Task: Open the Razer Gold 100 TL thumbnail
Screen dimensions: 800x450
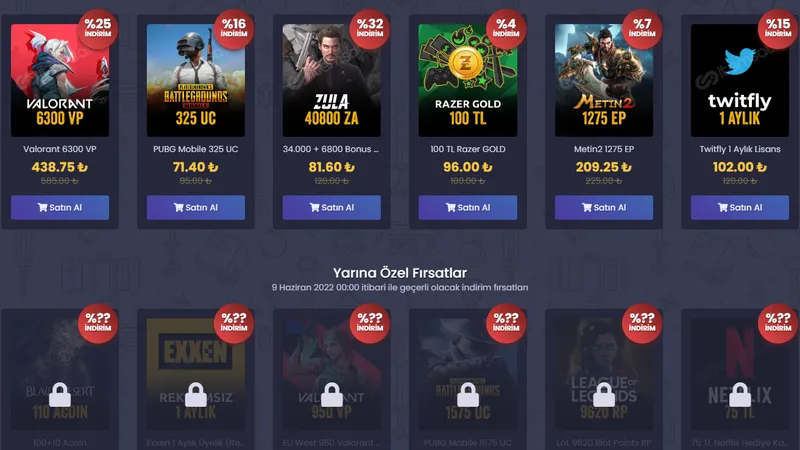Action: pos(468,80)
